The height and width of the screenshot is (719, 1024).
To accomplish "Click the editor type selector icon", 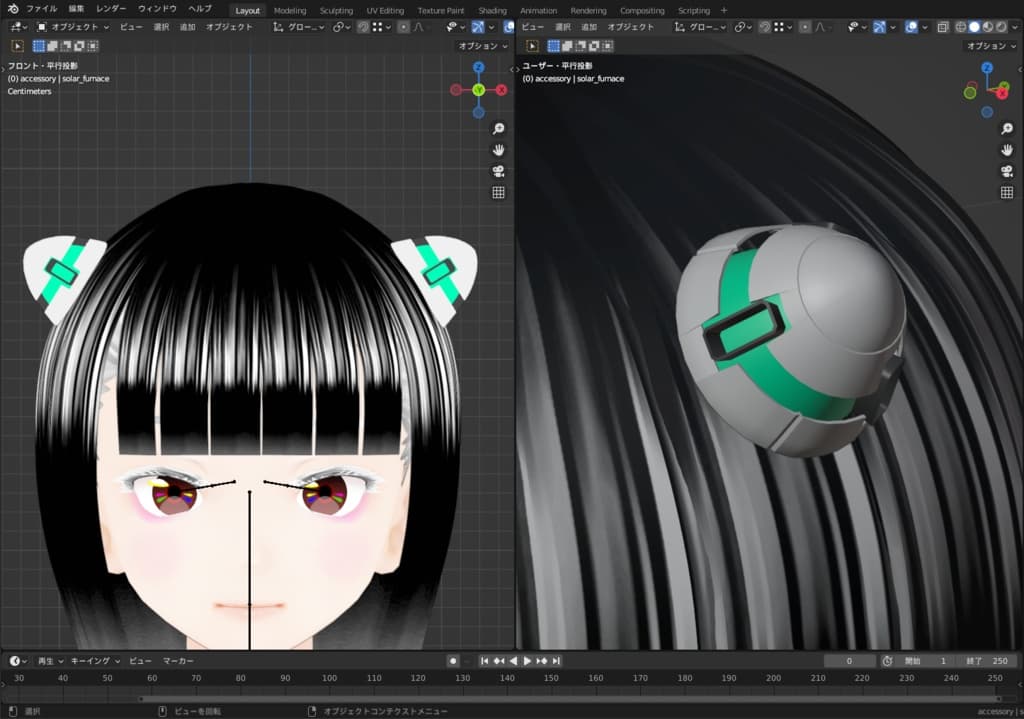I will (x=18, y=28).
